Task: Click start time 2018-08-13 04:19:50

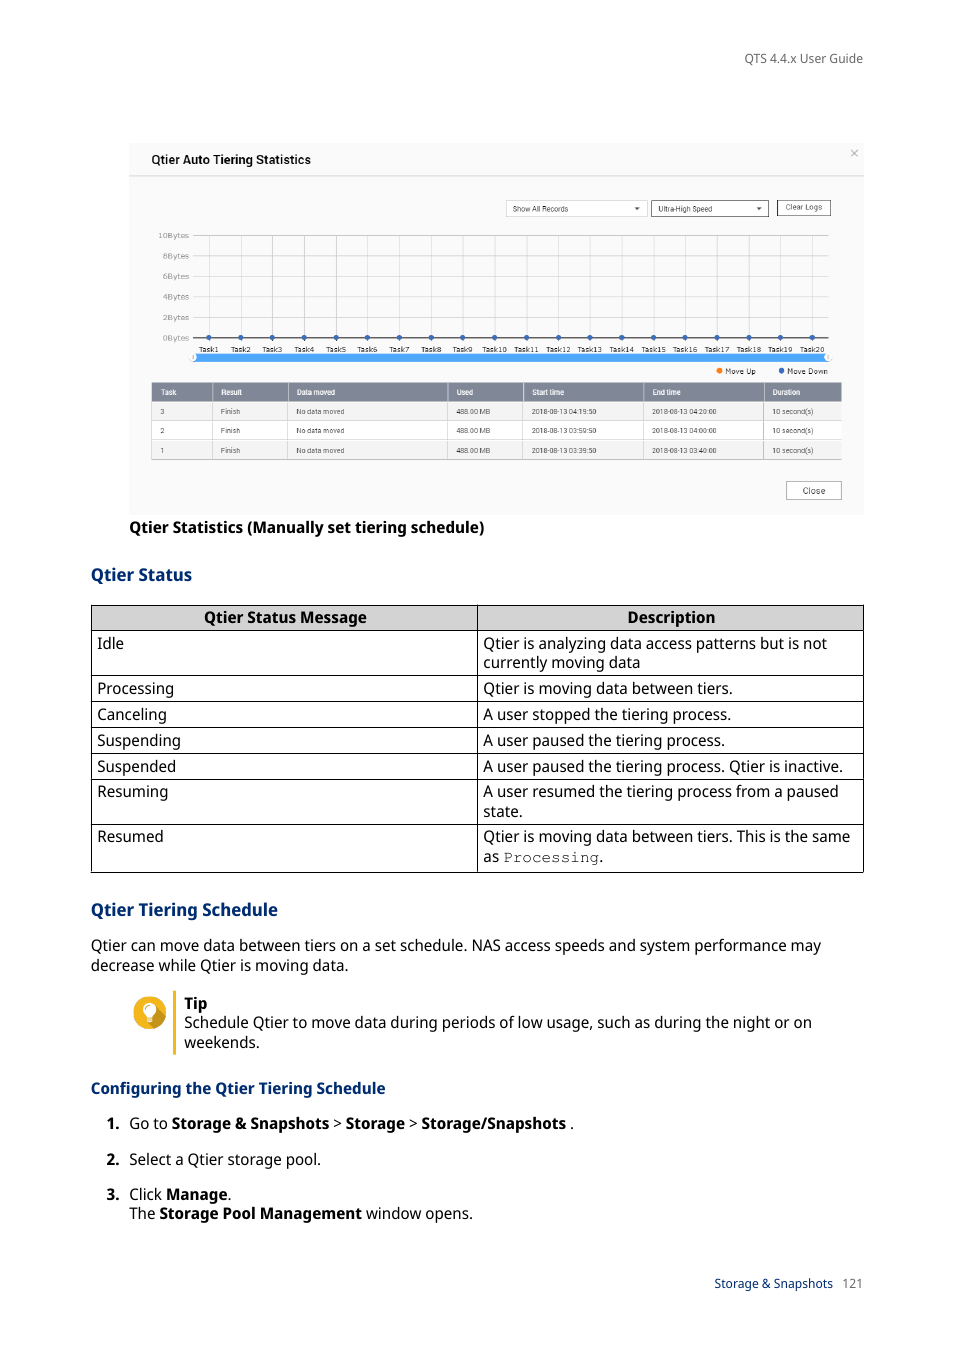Action: pos(564,412)
